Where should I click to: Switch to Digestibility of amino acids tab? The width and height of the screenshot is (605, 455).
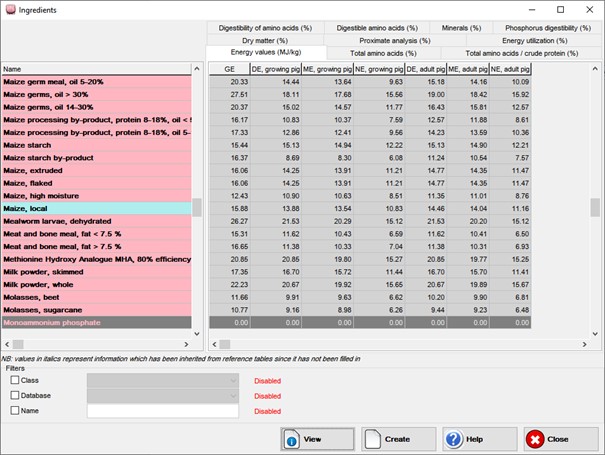265,28
